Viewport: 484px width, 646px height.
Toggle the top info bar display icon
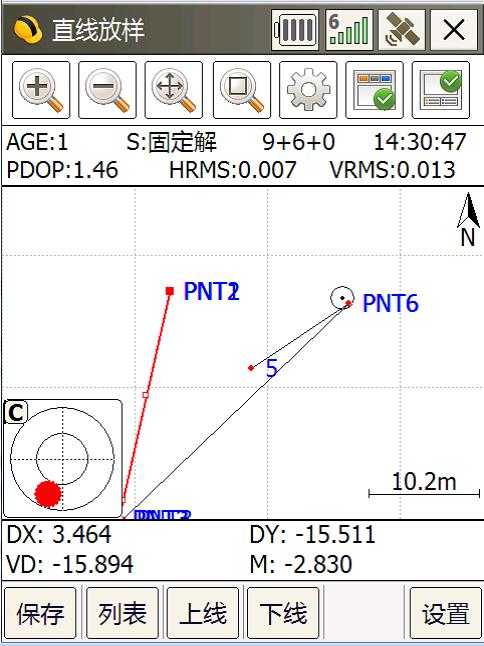click(x=374, y=90)
